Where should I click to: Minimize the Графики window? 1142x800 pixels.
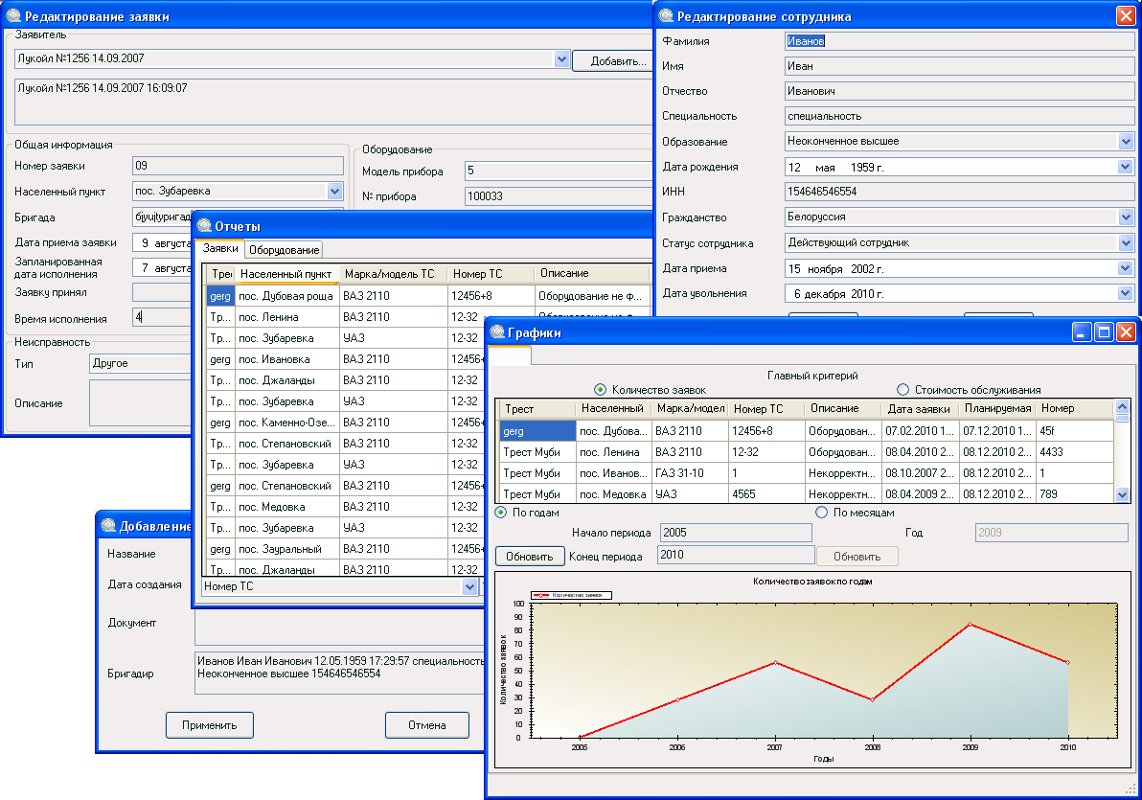(1082, 333)
